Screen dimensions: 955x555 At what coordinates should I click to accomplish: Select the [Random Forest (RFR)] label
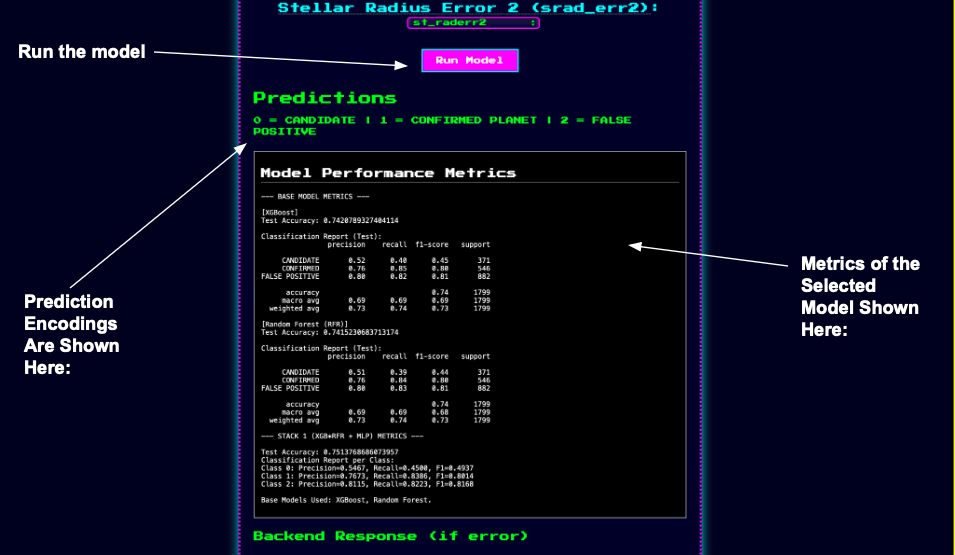tap(305, 324)
